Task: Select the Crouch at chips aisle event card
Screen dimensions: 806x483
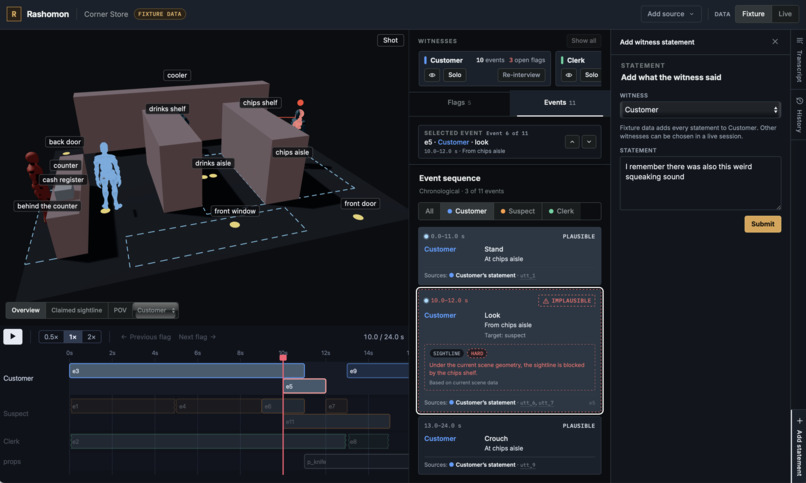Action: point(509,445)
